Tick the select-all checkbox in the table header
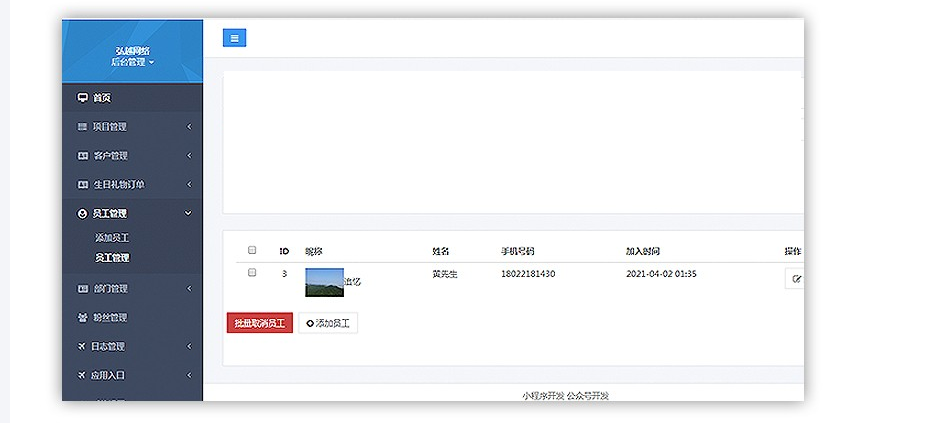 252,250
